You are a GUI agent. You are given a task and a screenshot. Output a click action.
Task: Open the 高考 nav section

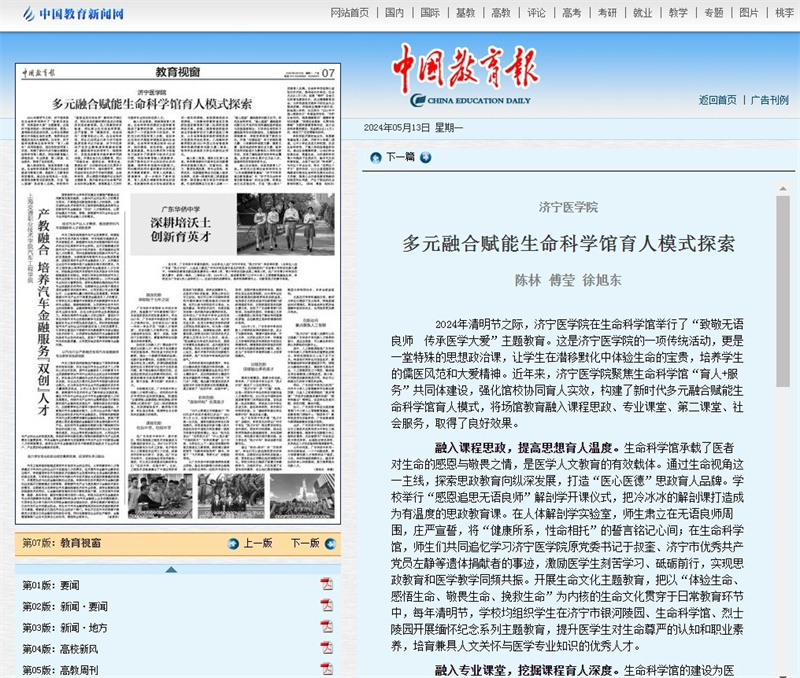tap(571, 13)
